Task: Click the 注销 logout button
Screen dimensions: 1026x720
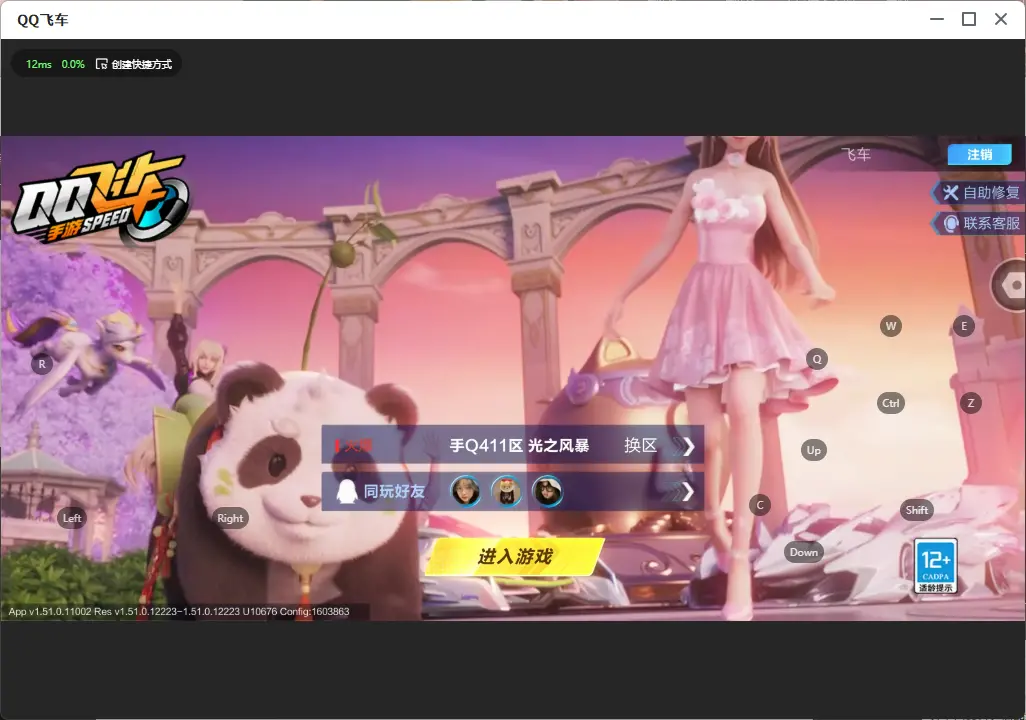Action: (x=980, y=154)
